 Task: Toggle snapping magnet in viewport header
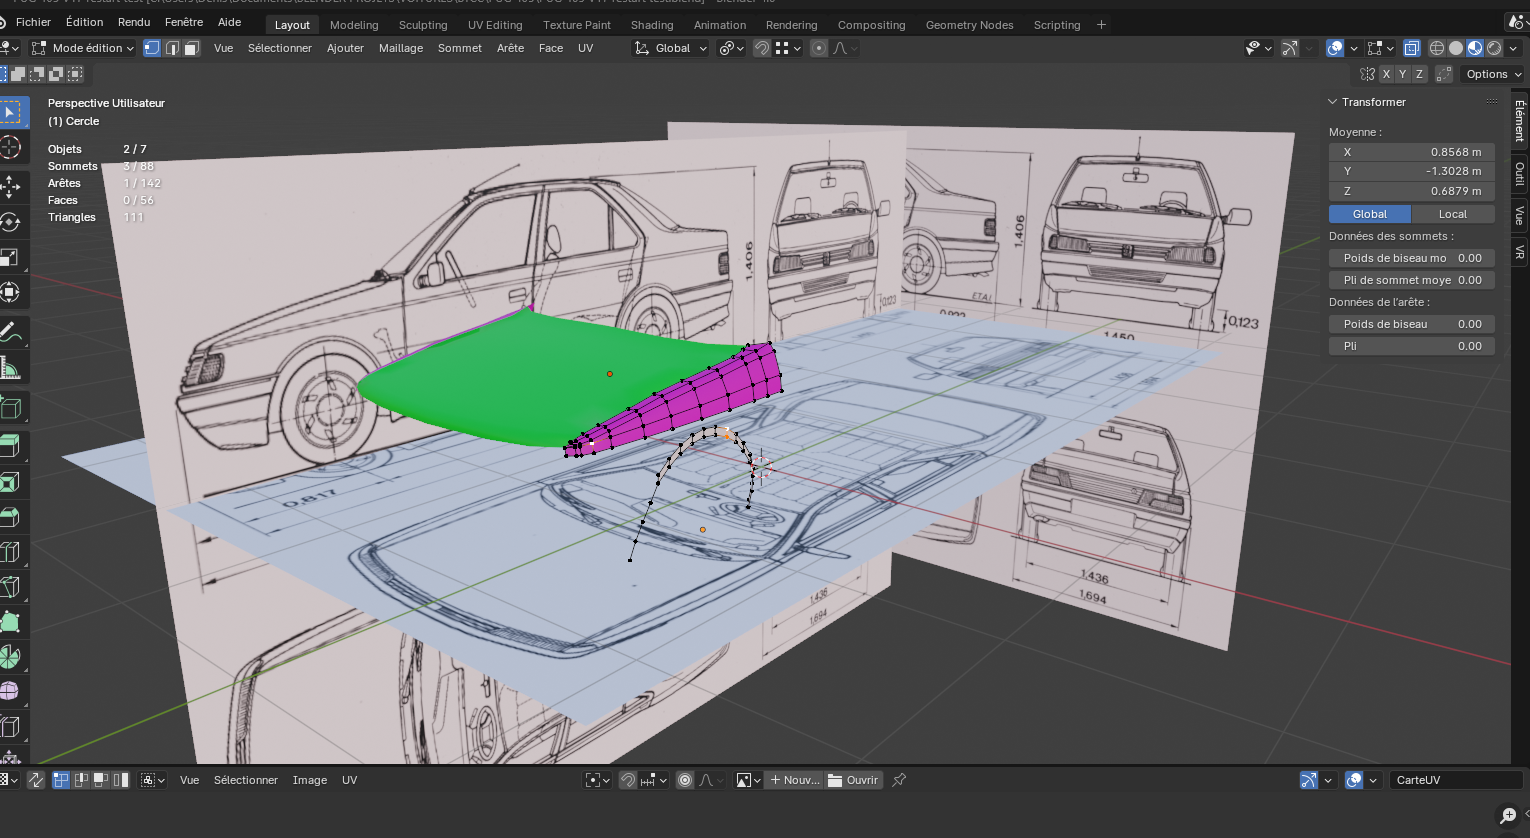click(762, 48)
